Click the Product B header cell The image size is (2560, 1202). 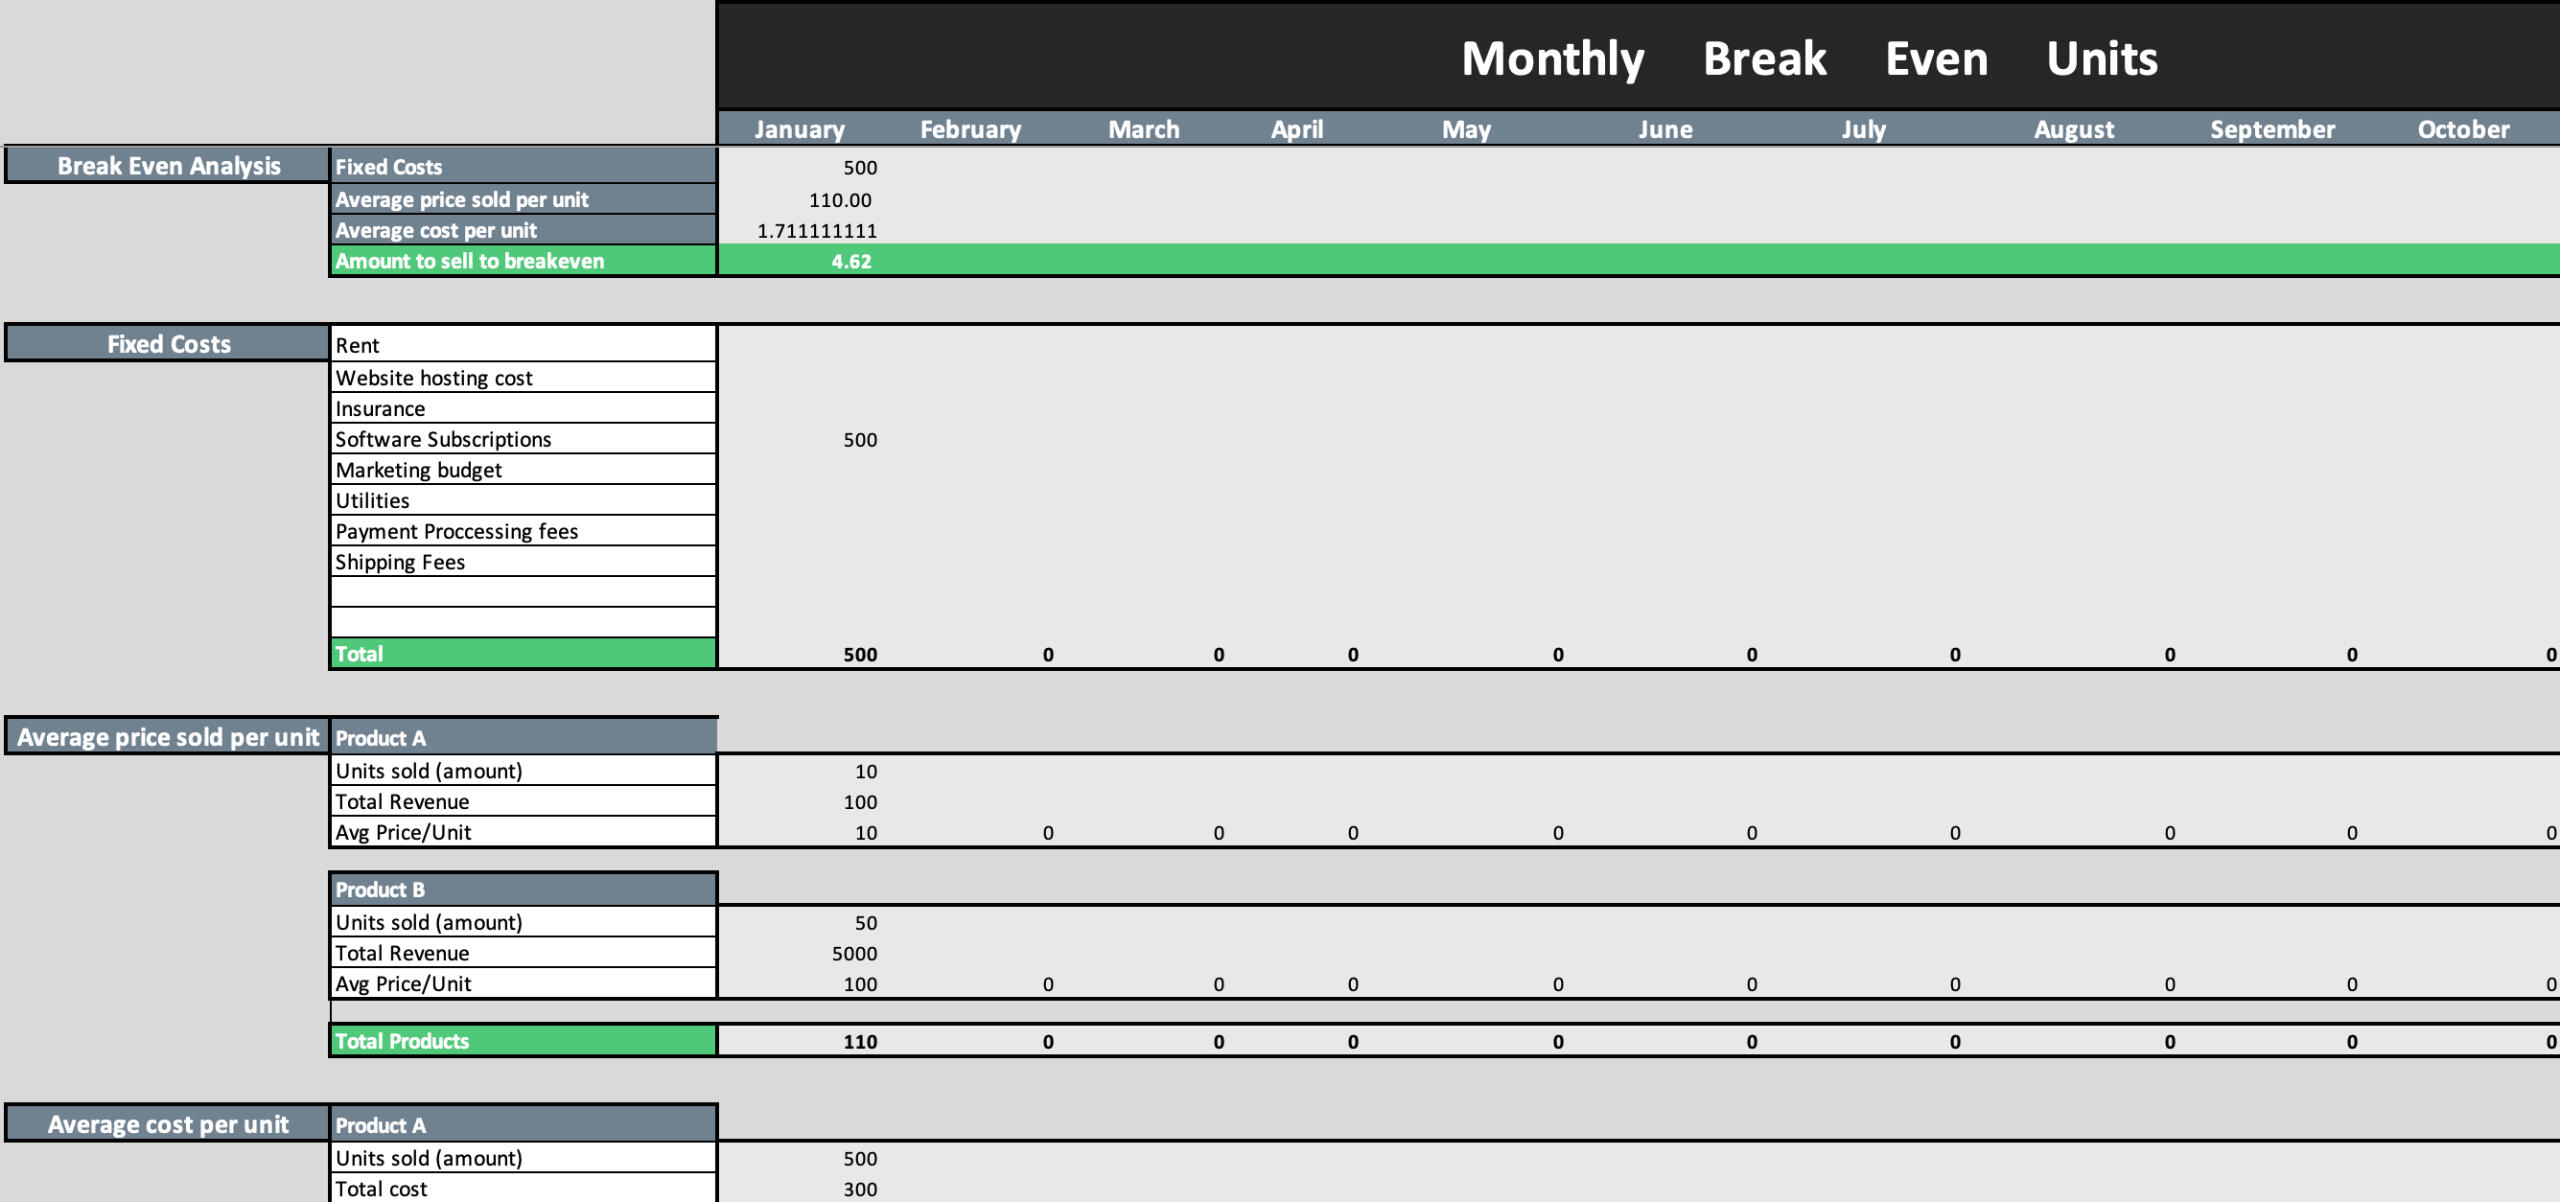(381, 889)
